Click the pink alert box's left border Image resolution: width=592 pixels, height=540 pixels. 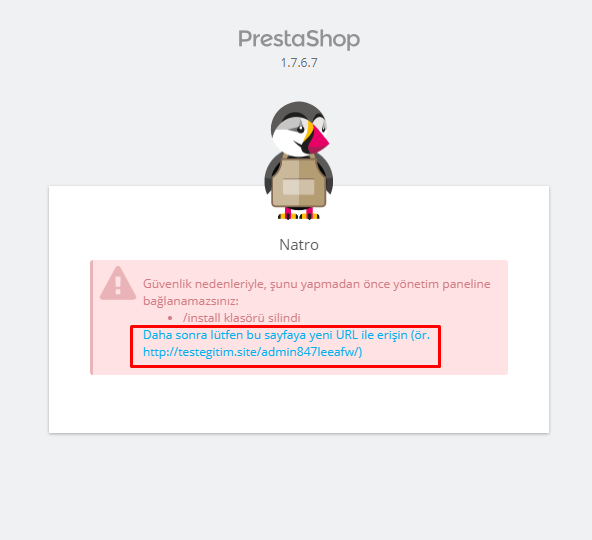point(91,317)
